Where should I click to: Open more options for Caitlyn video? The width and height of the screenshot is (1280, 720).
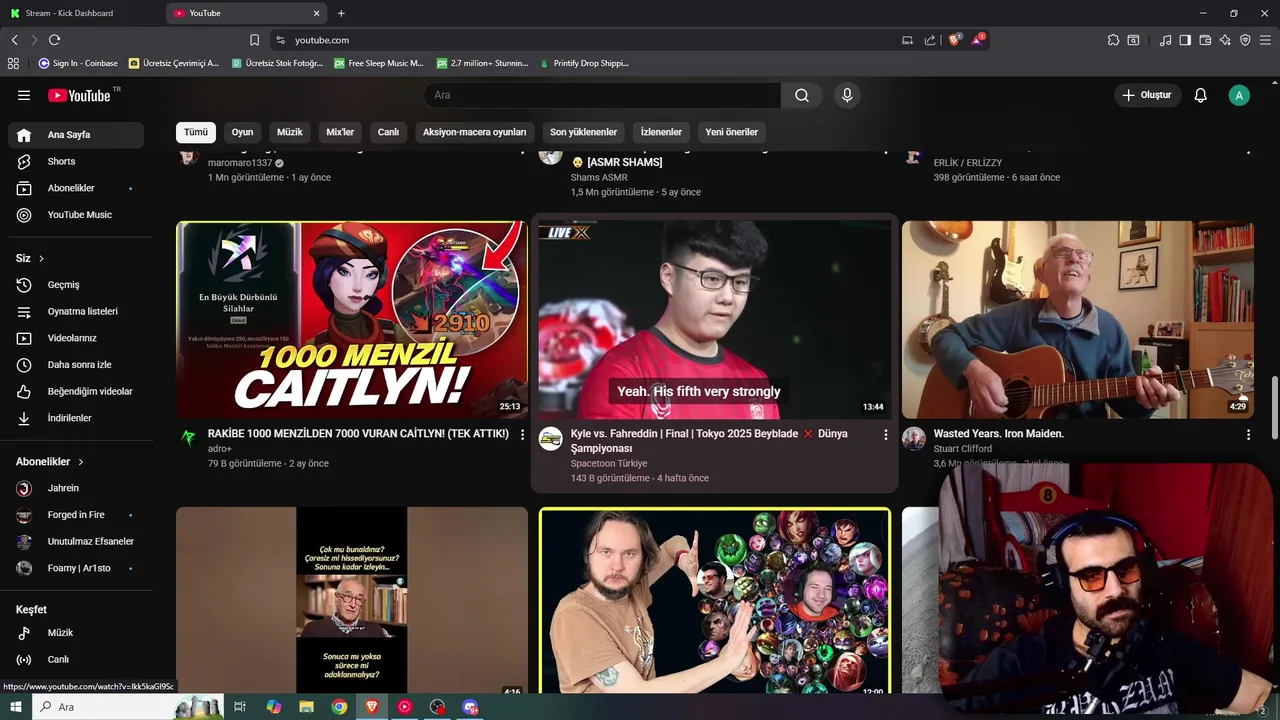coord(522,435)
